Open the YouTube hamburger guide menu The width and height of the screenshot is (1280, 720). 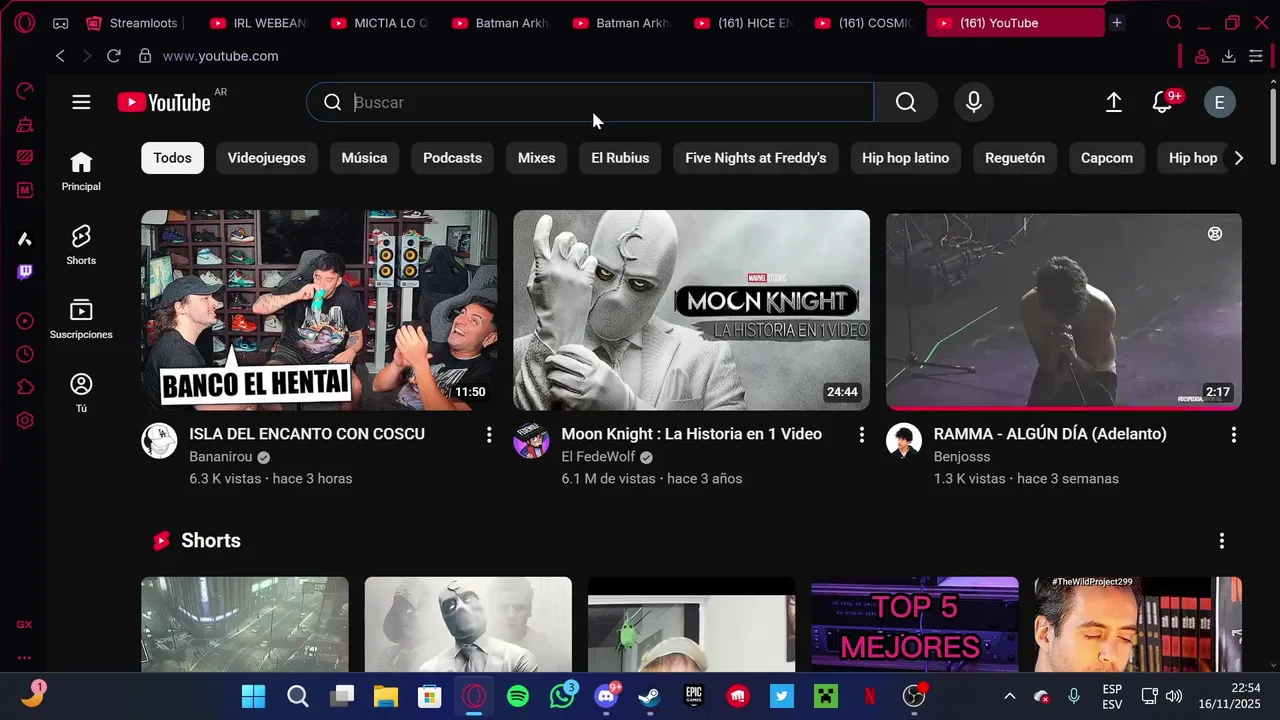(81, 102)
